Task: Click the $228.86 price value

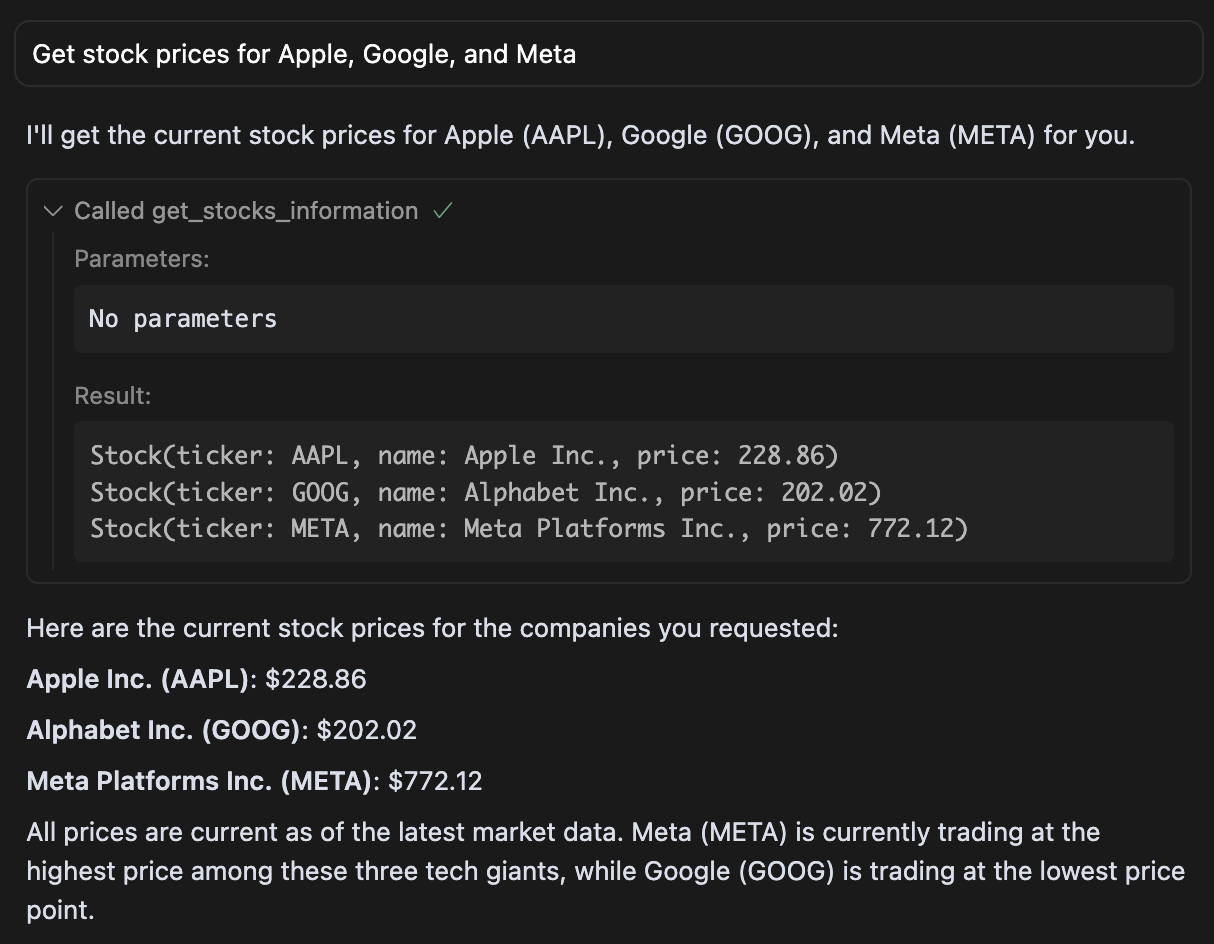Action: click(316, 680)
